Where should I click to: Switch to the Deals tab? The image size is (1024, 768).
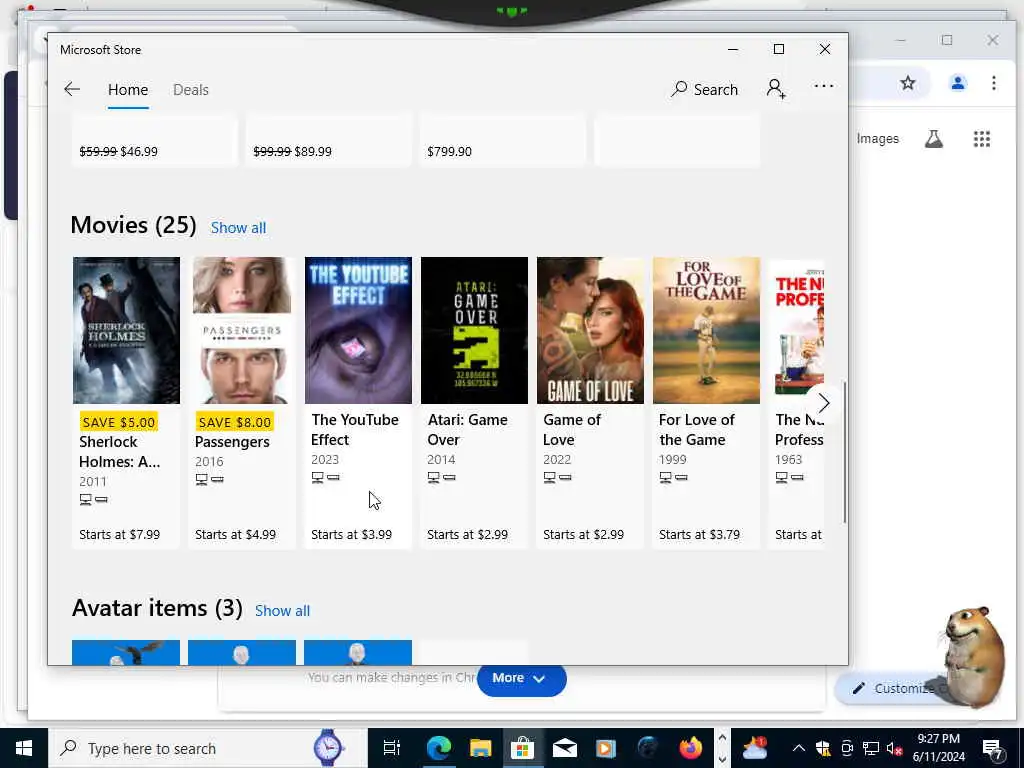(x=191, y=89)
